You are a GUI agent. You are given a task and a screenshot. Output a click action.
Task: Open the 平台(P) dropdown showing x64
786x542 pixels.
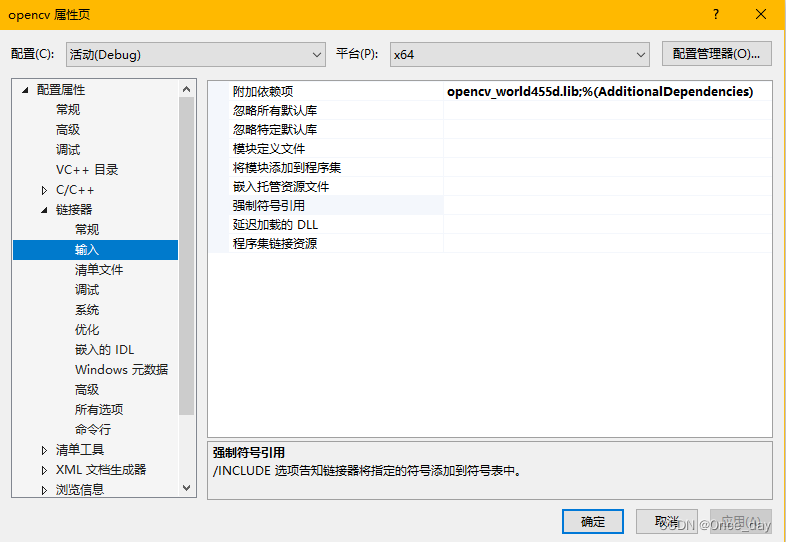pyautogui.click(x=519, y=54)
